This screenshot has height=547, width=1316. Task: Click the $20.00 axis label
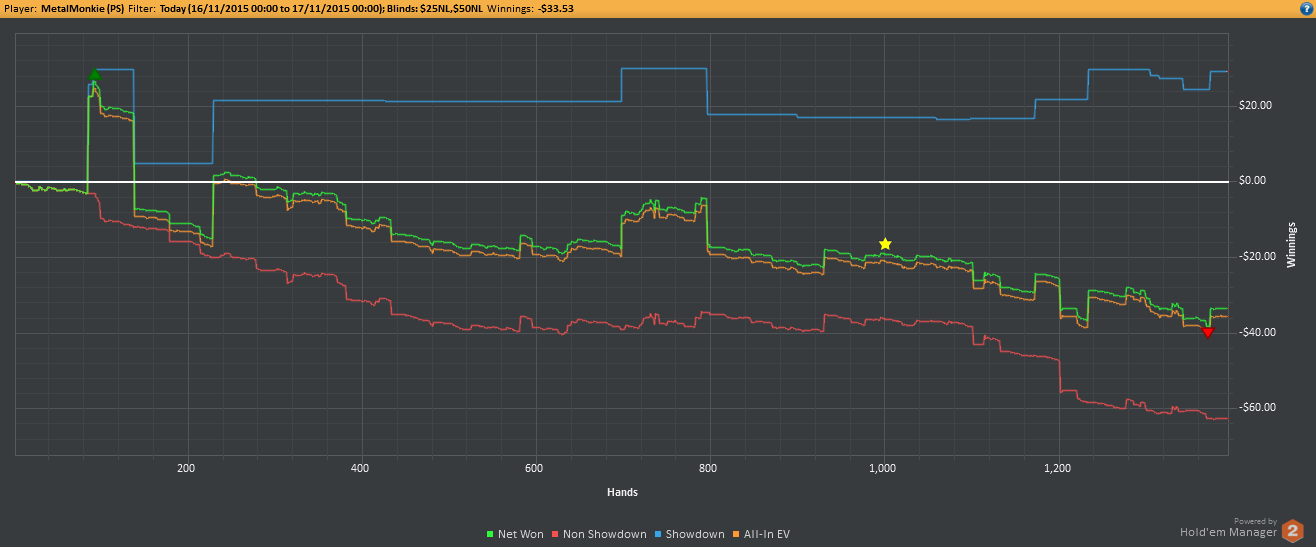point(1255,105)
